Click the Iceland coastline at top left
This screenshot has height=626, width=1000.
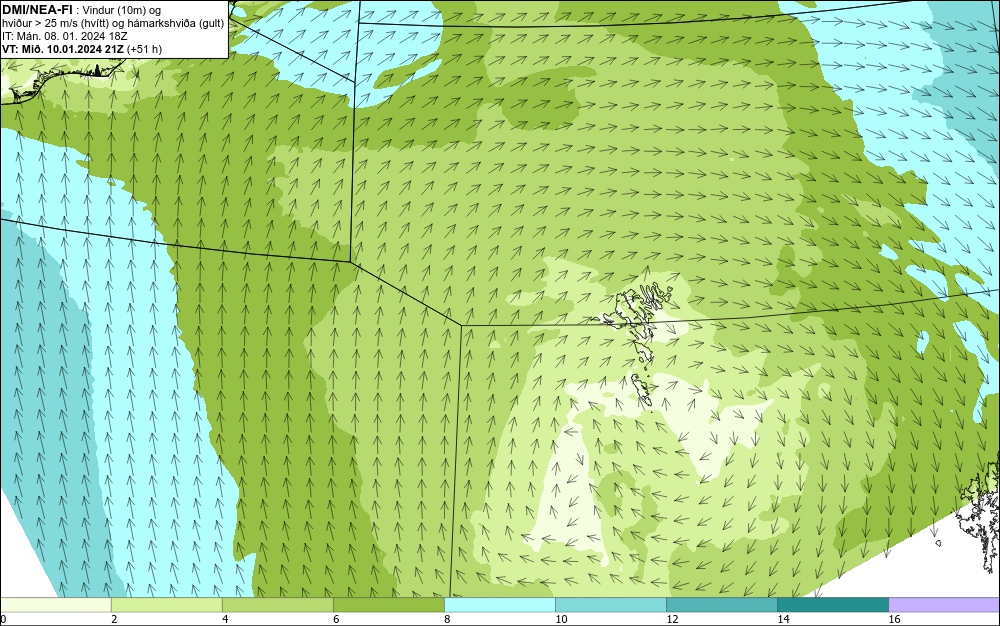coord(64,80)
